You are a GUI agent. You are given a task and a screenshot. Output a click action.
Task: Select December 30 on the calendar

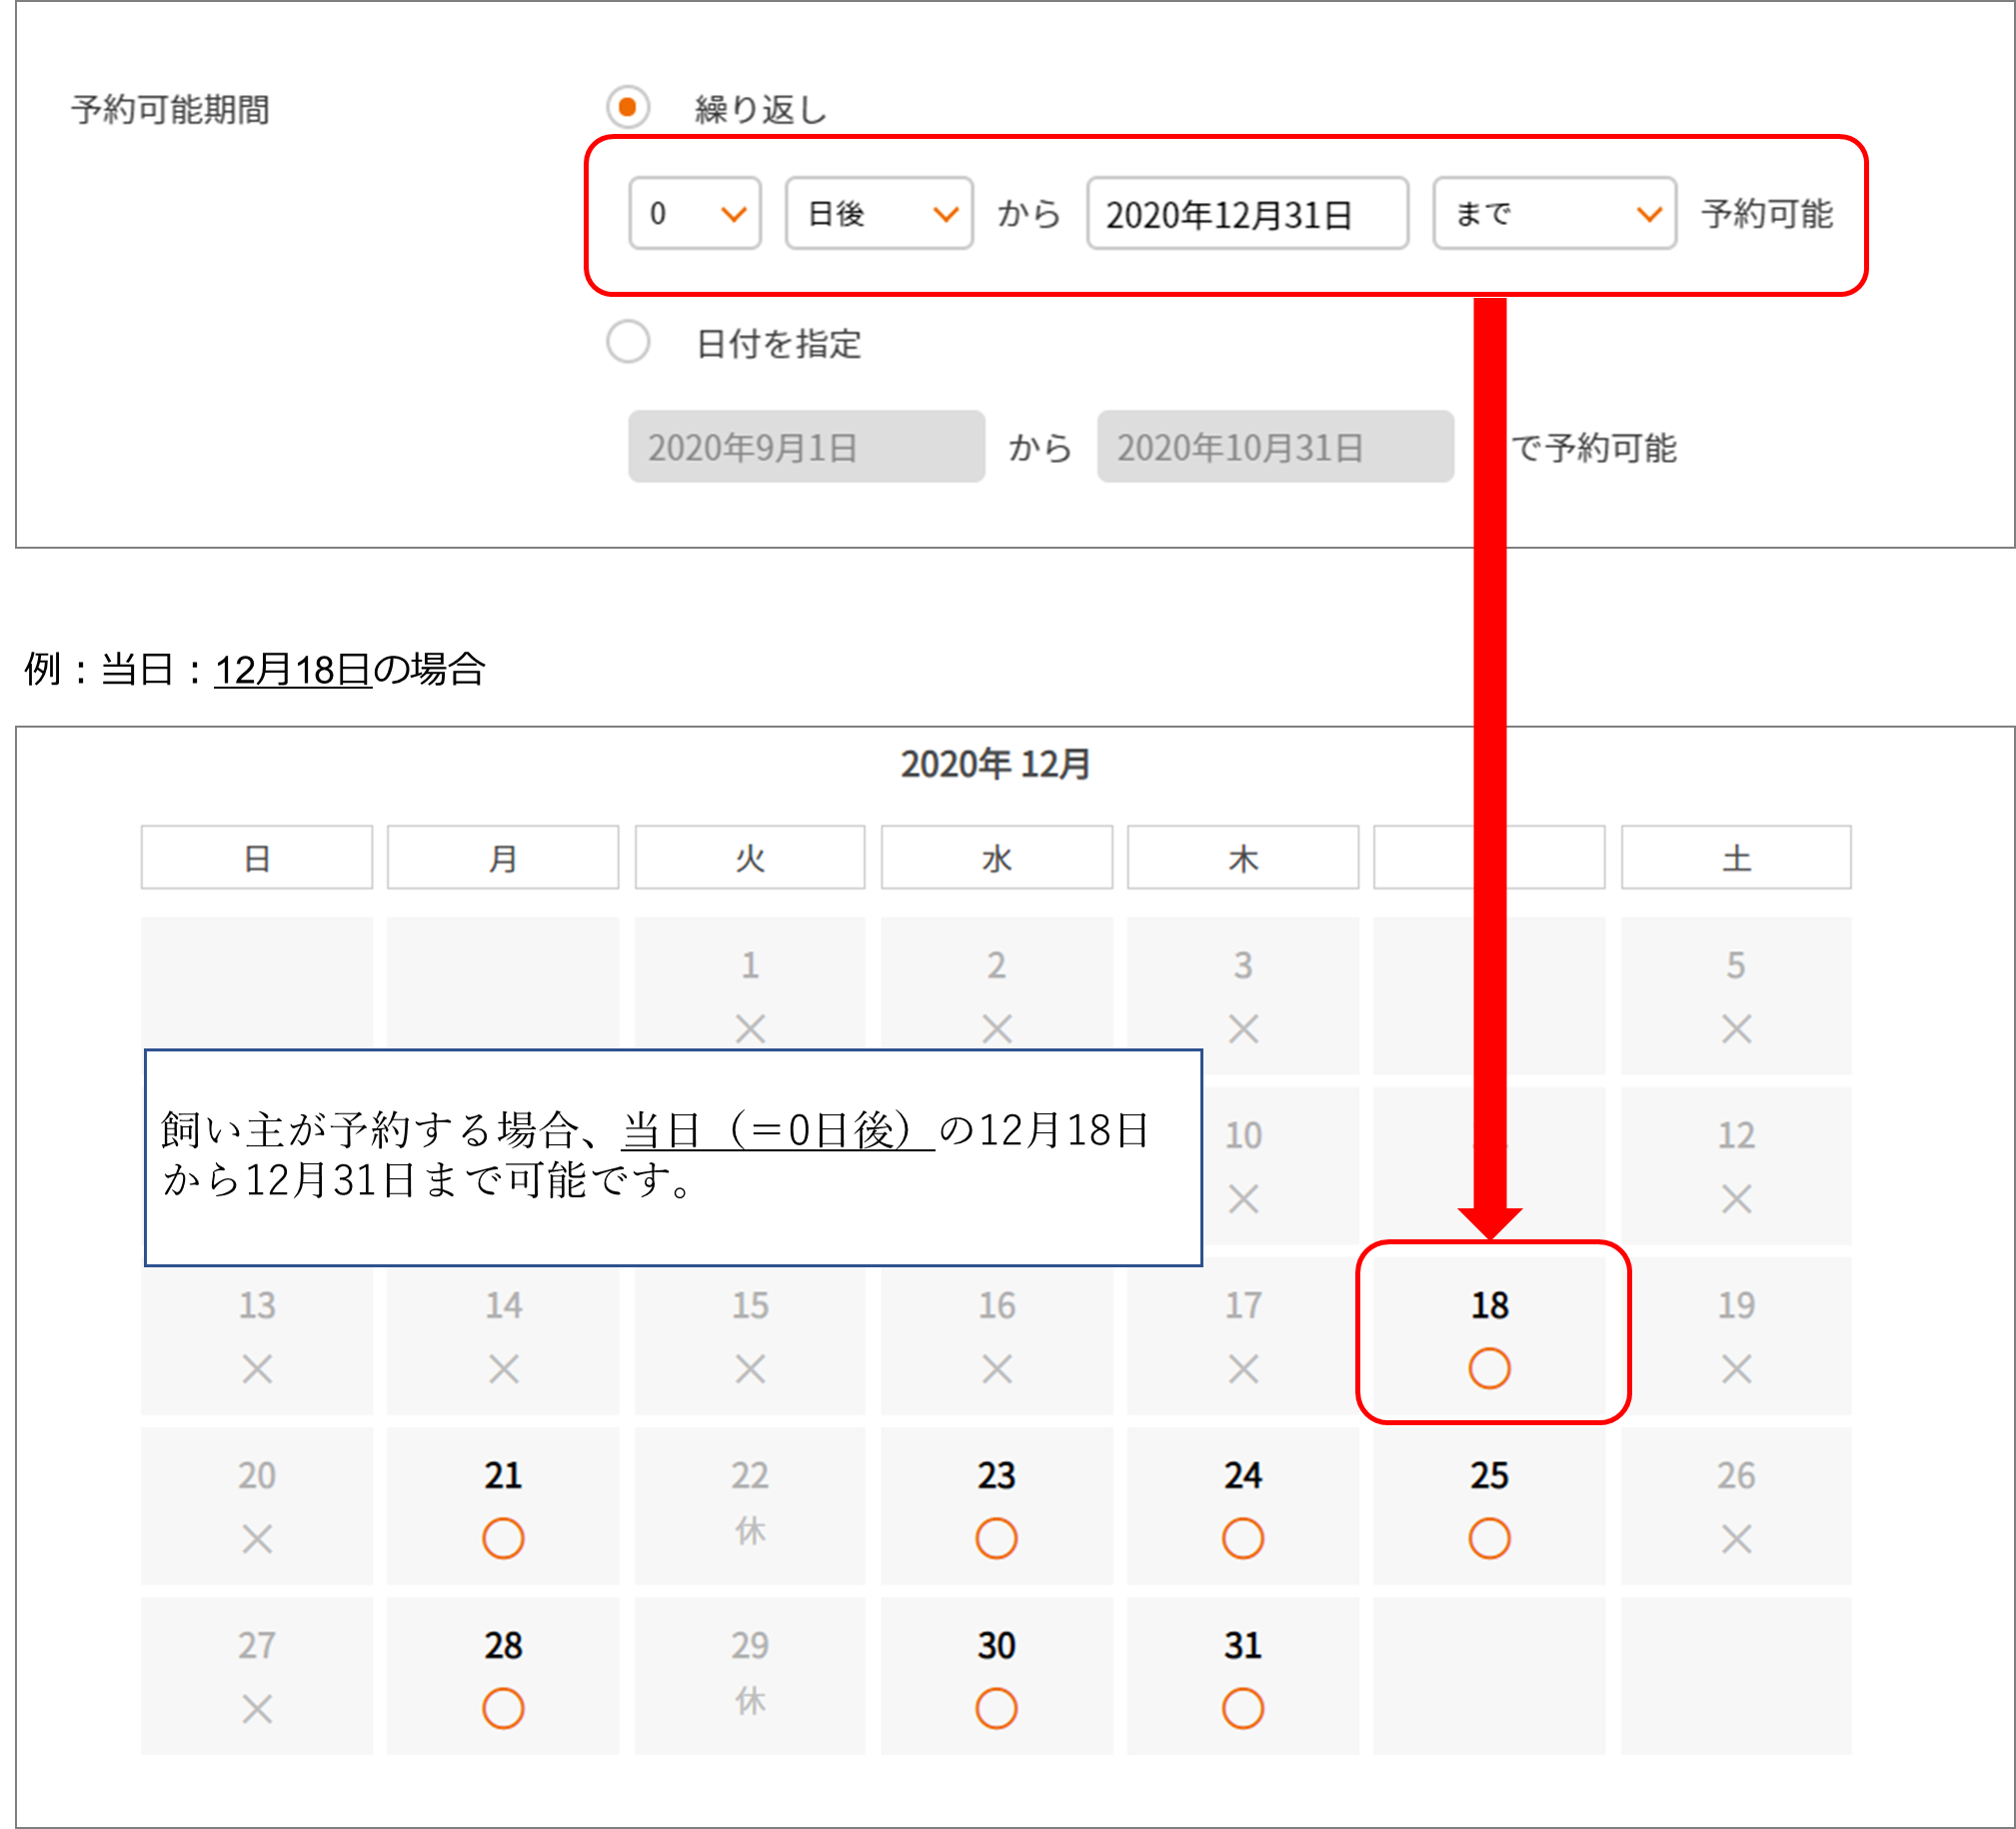coord(996,1675)
